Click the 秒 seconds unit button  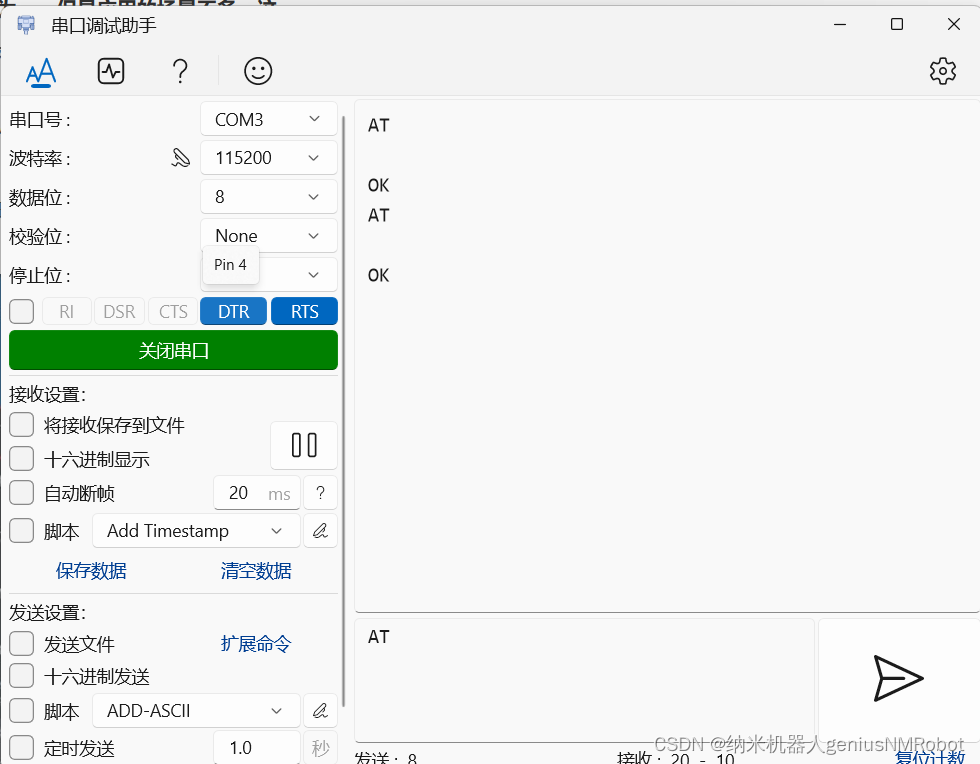[321, 748]
